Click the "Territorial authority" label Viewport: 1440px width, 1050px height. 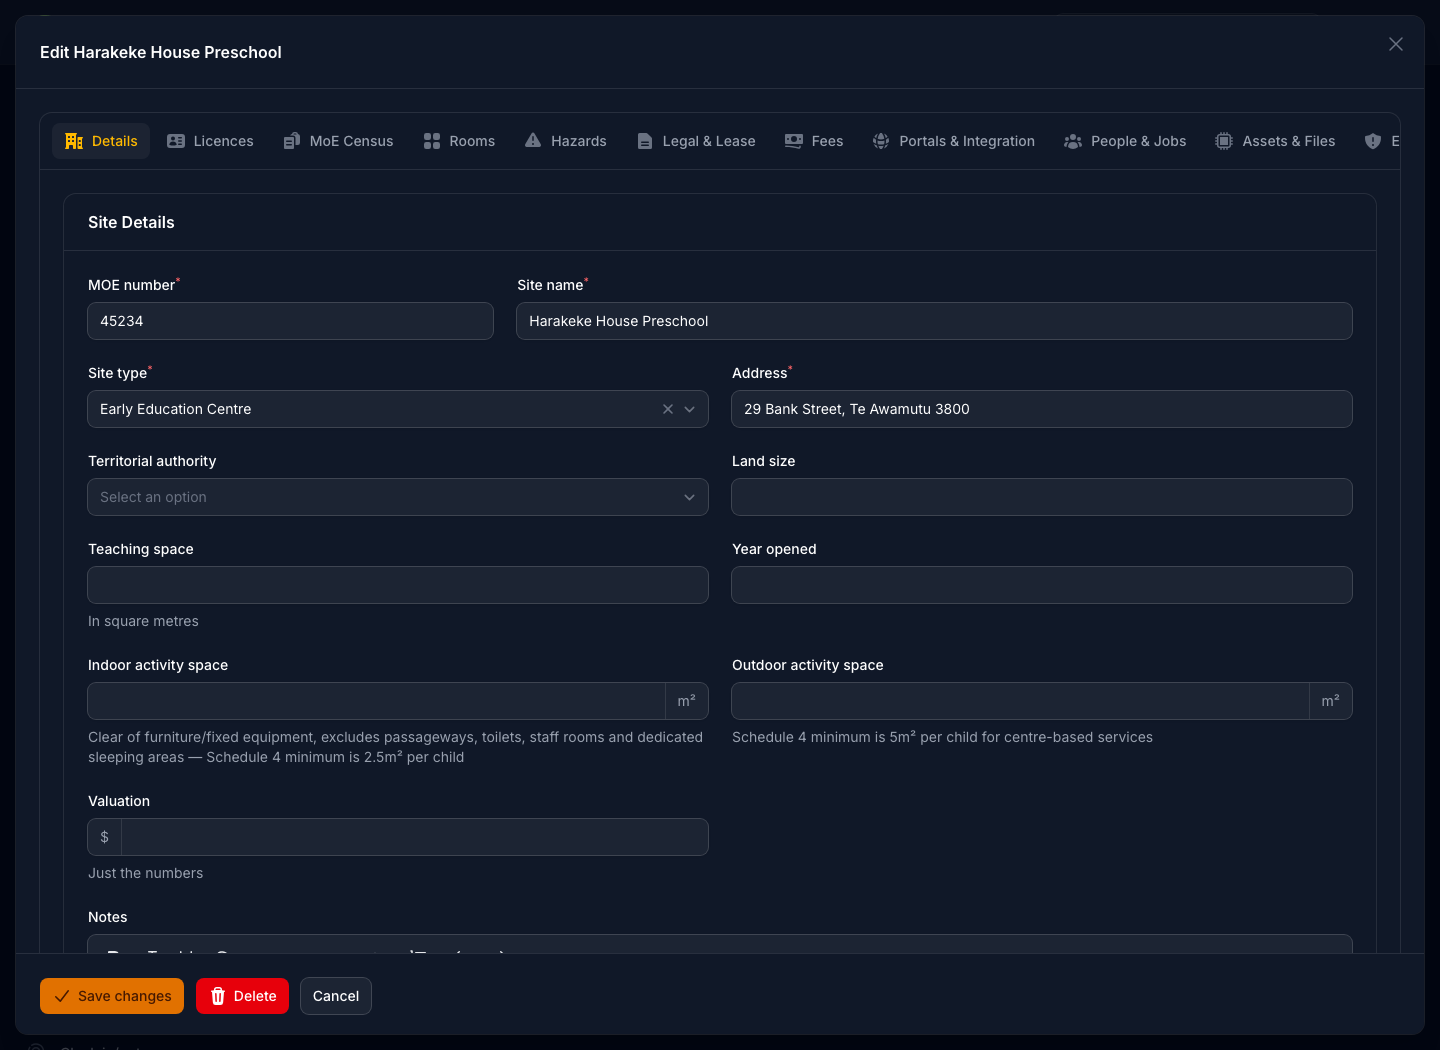(152, 461)
